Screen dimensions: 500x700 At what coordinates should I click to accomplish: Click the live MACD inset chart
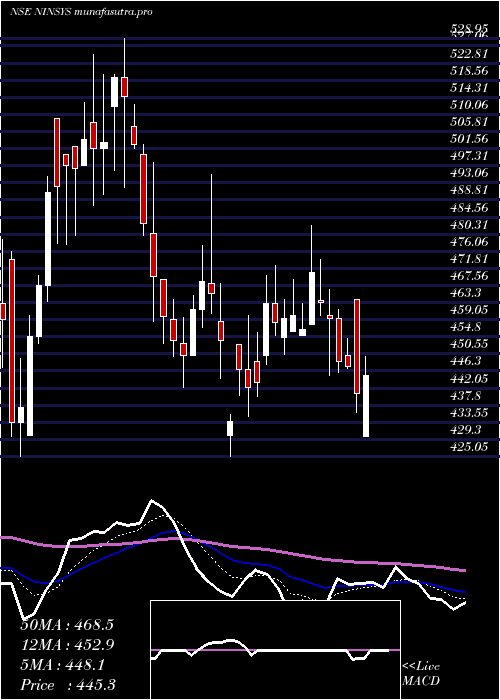pos(275,650)
